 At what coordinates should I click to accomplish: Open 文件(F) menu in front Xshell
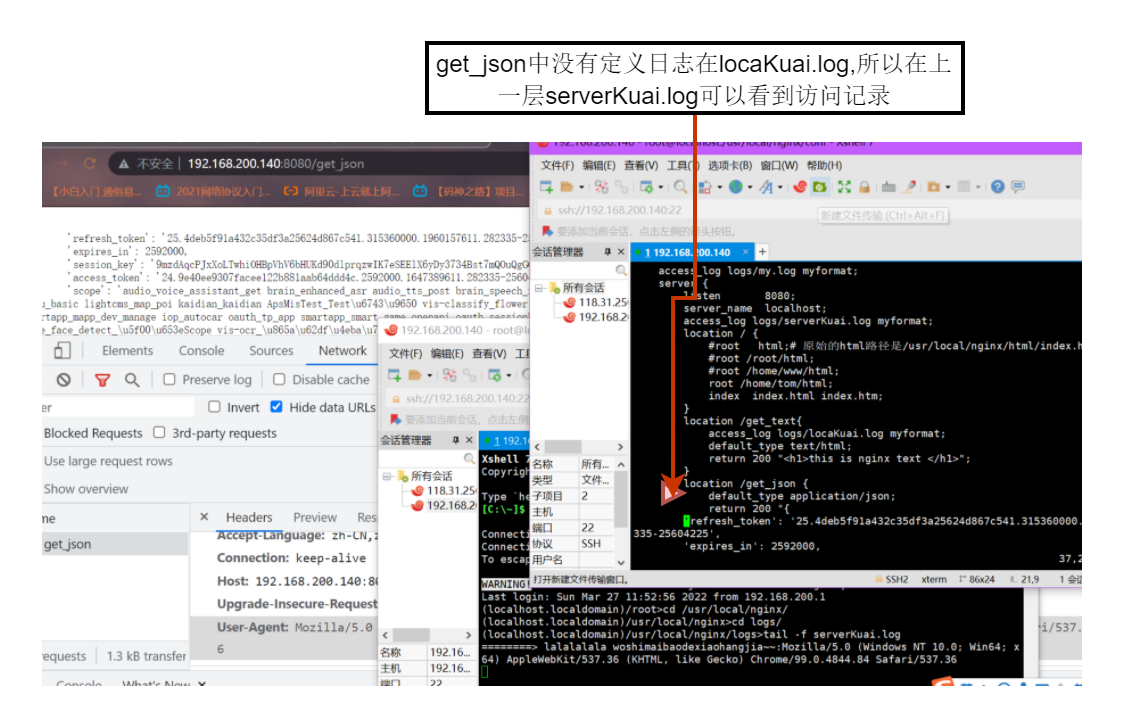557,165
